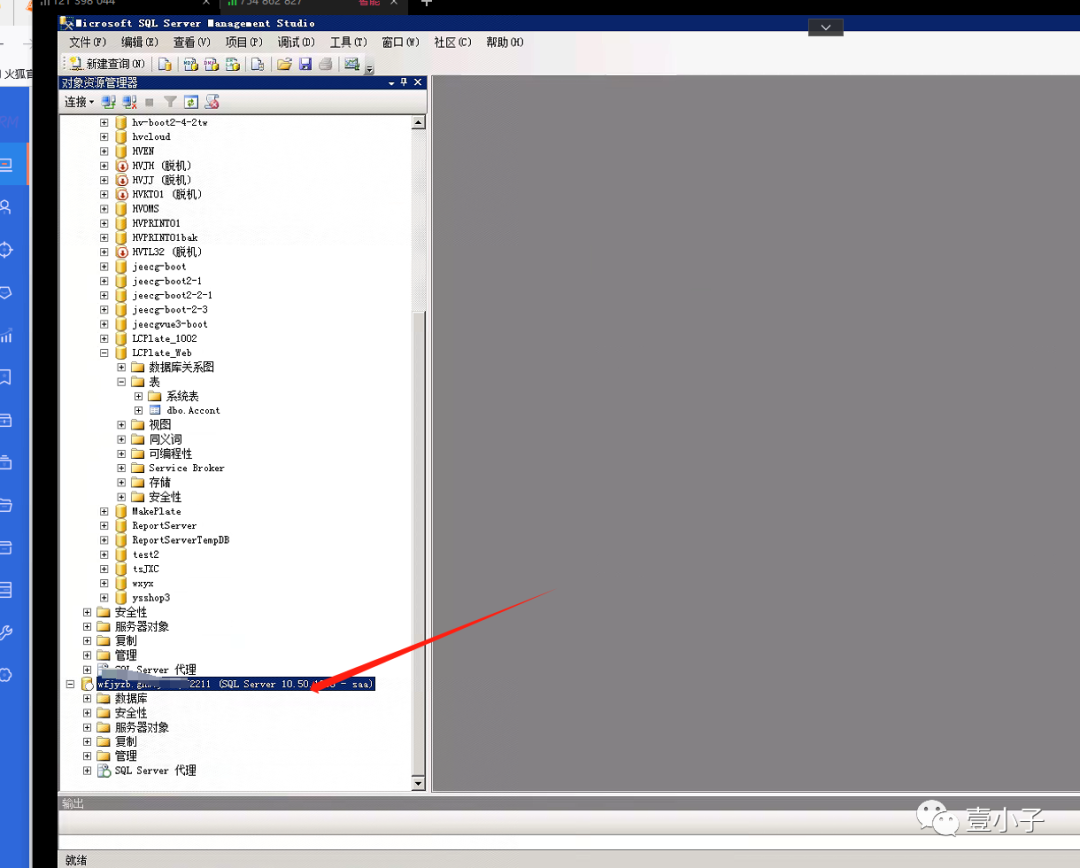Expand the 数据库关系图 folder
The width and height of the screenshot is (1080, 868).
(x=121, y=367)
